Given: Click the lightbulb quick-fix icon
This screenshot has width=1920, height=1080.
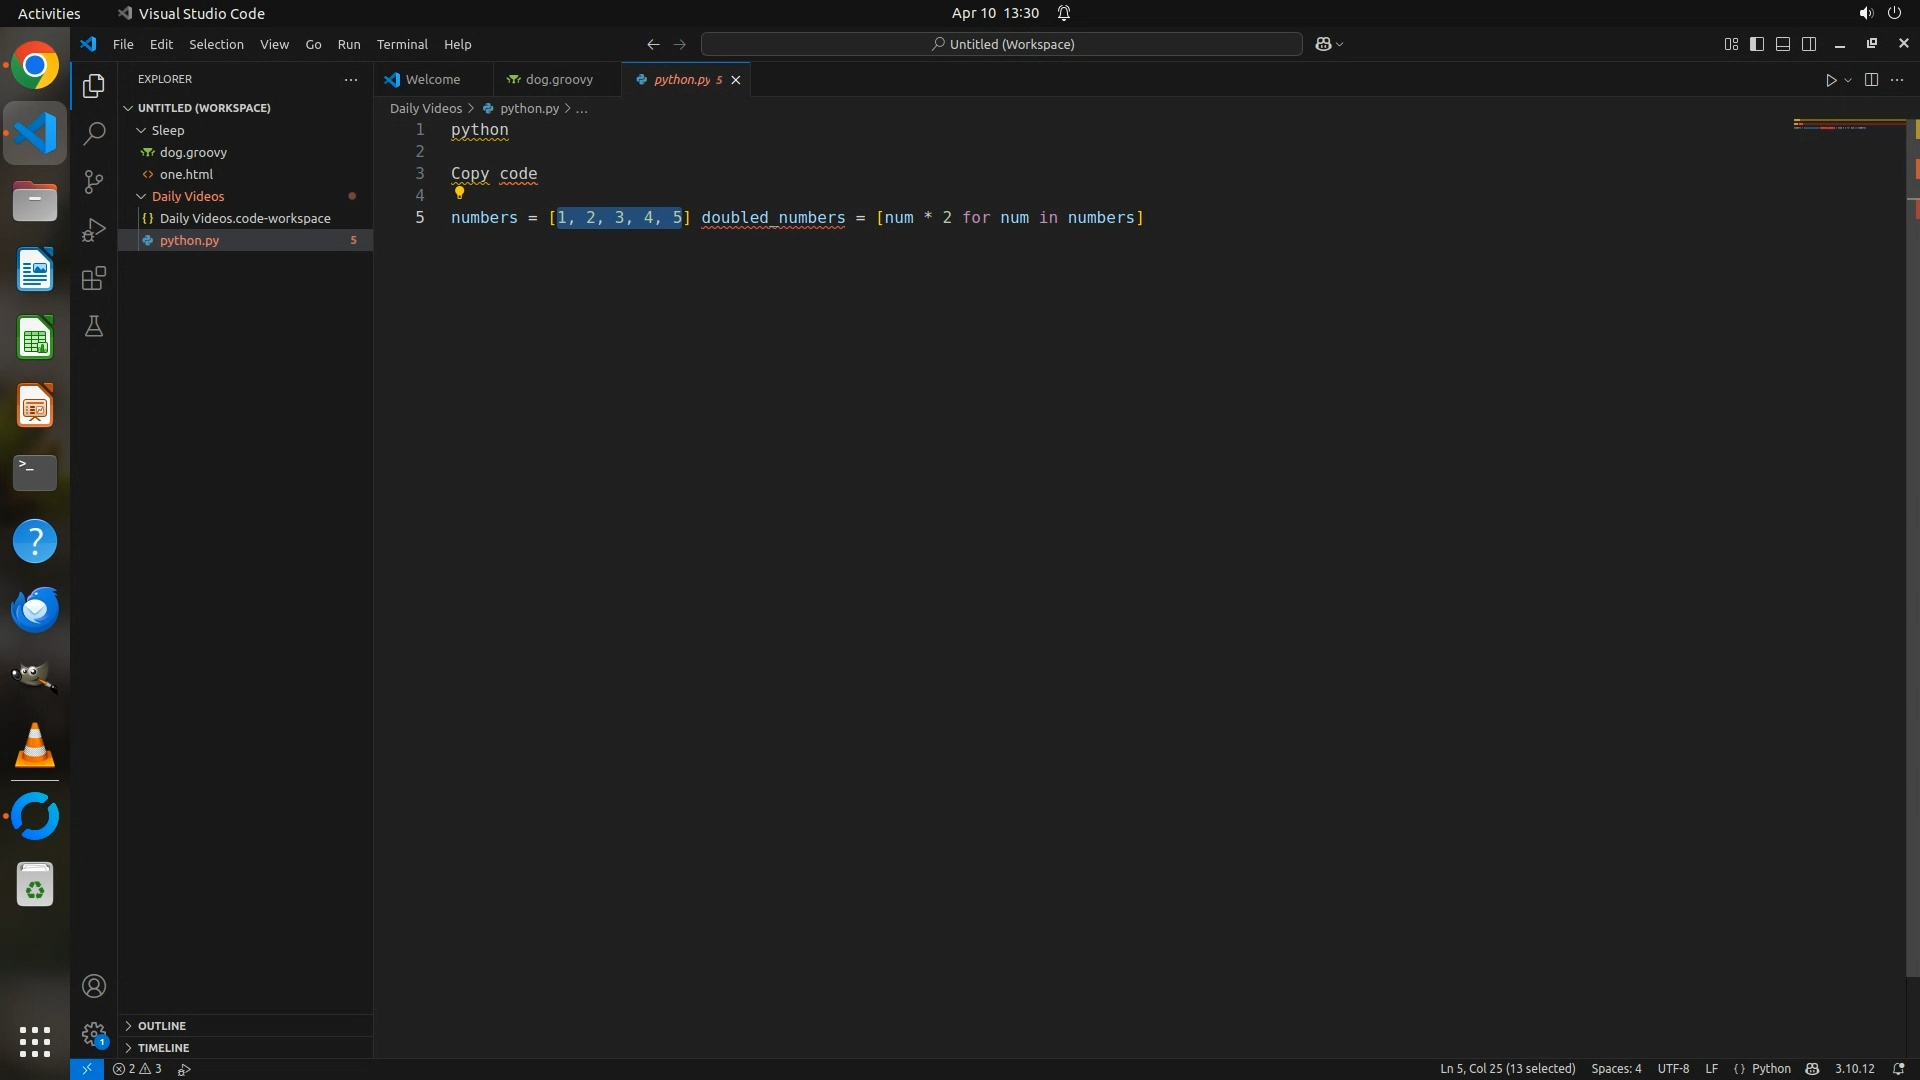Looking at the screenshot, I should [x=459, y=193].
